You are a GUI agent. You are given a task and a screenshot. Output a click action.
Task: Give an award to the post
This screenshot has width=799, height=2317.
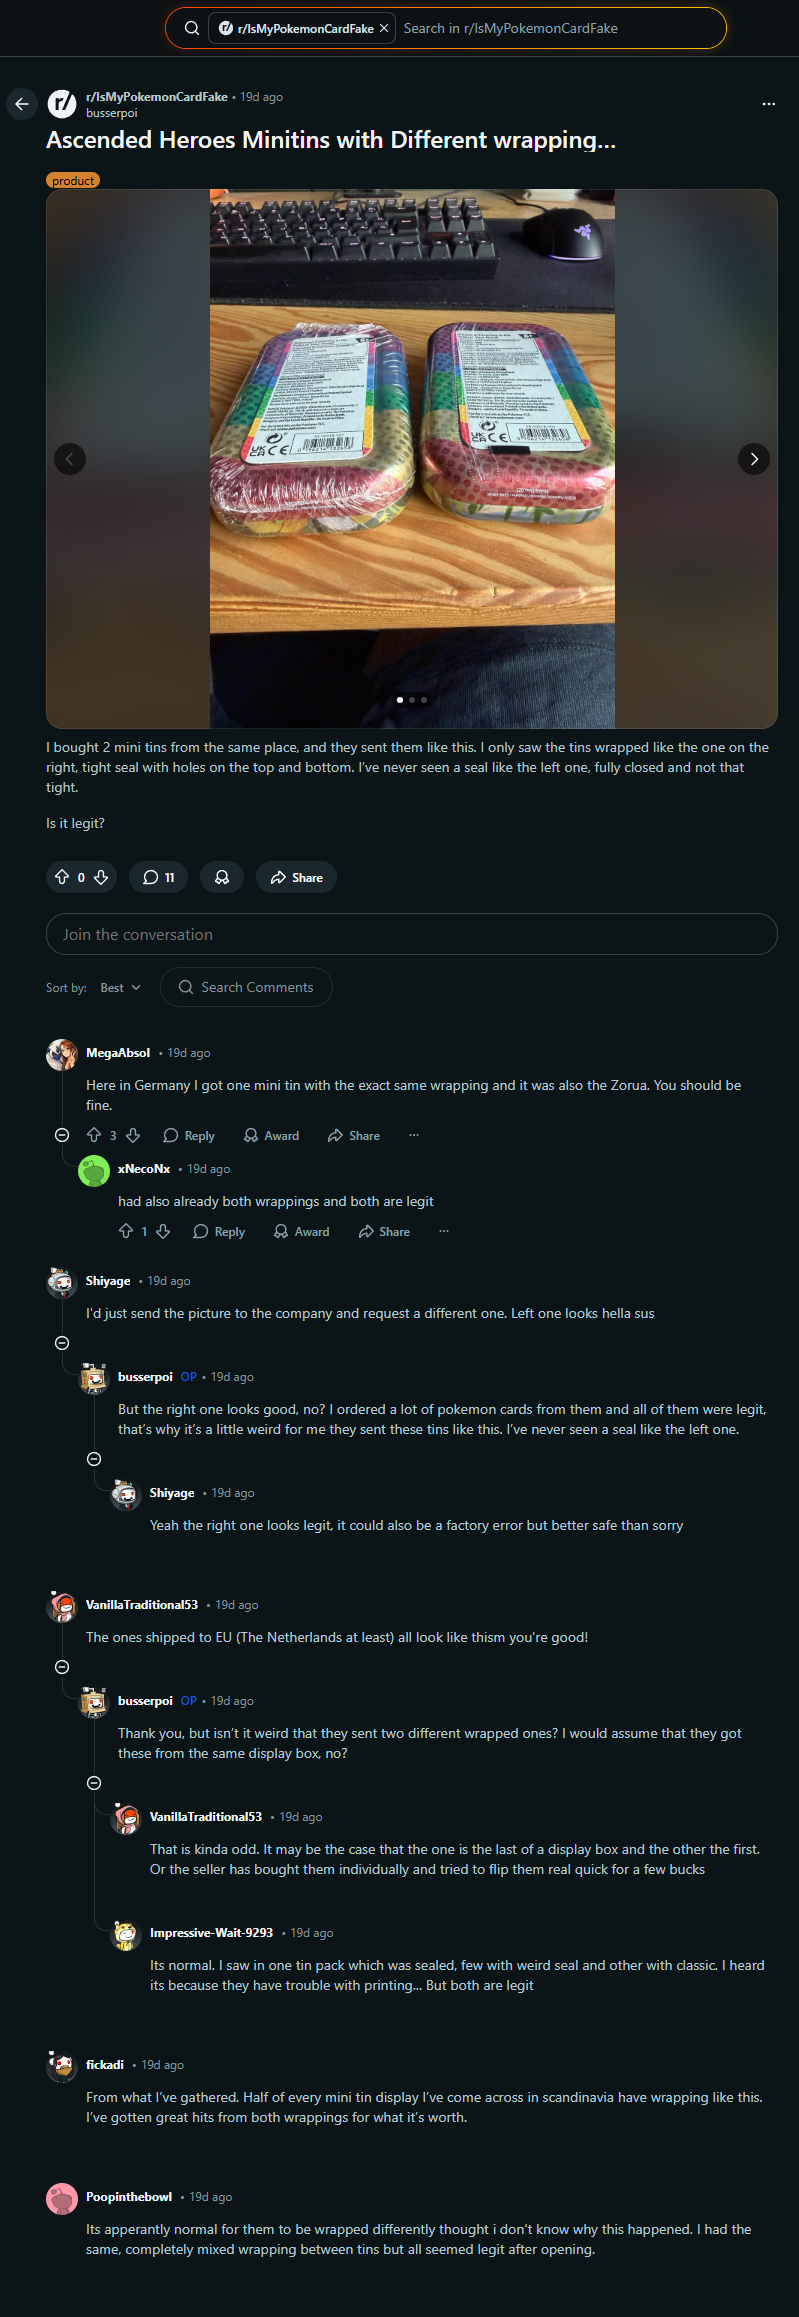click(222, 877)
